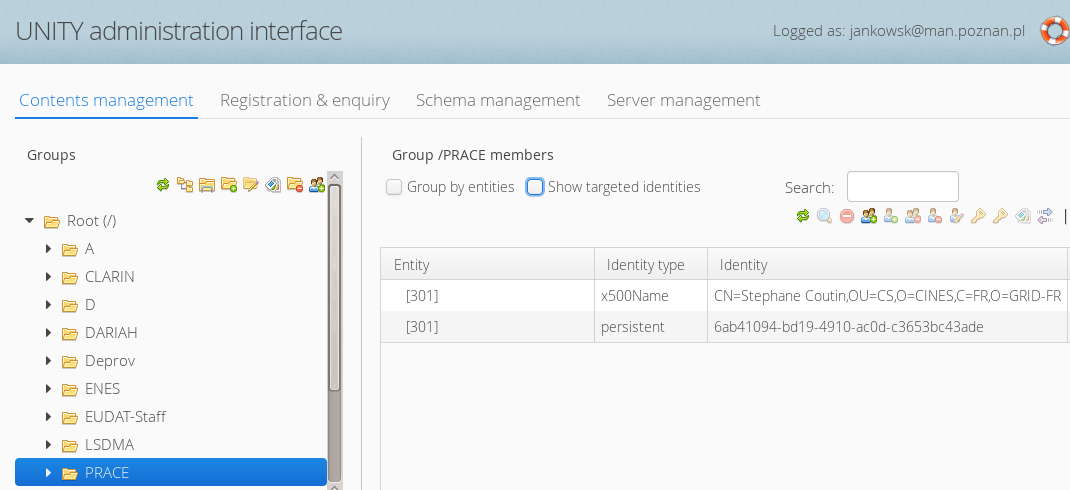Switch to the Schema management tab
The height and width of the screenshot is (490, 1070).
point(498,100)
